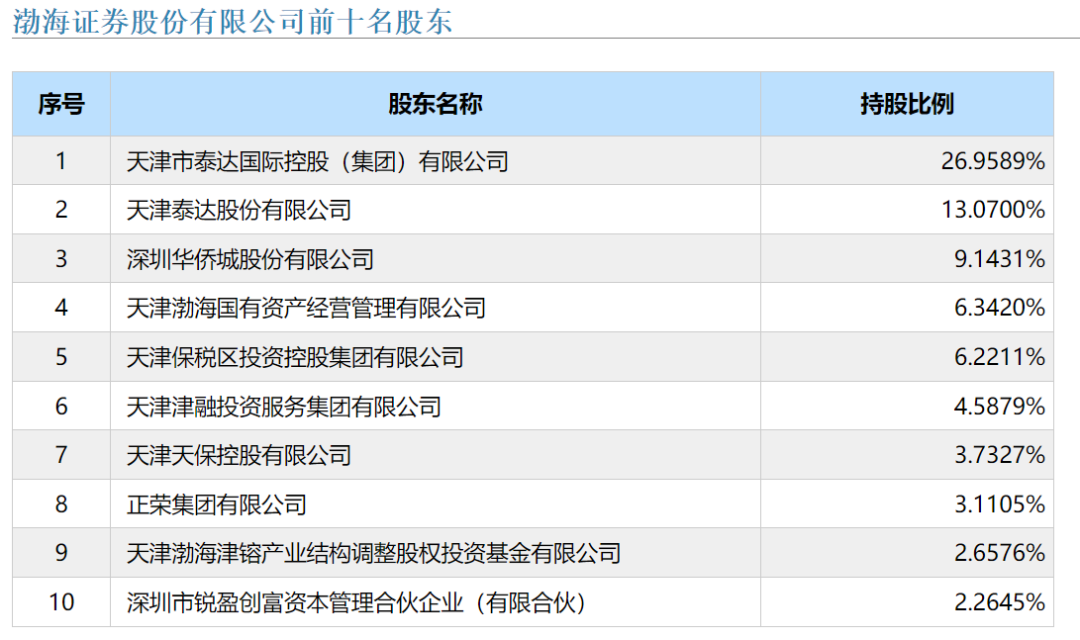This screenshot has width=1080, height=640.
Task: Click serial number 10 cell
Action: tap(61, 602)
